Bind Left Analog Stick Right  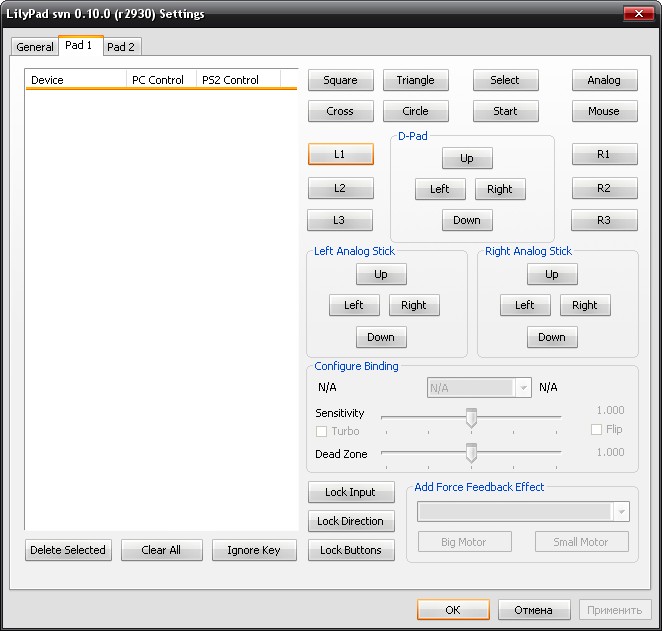tap(414, 305)
